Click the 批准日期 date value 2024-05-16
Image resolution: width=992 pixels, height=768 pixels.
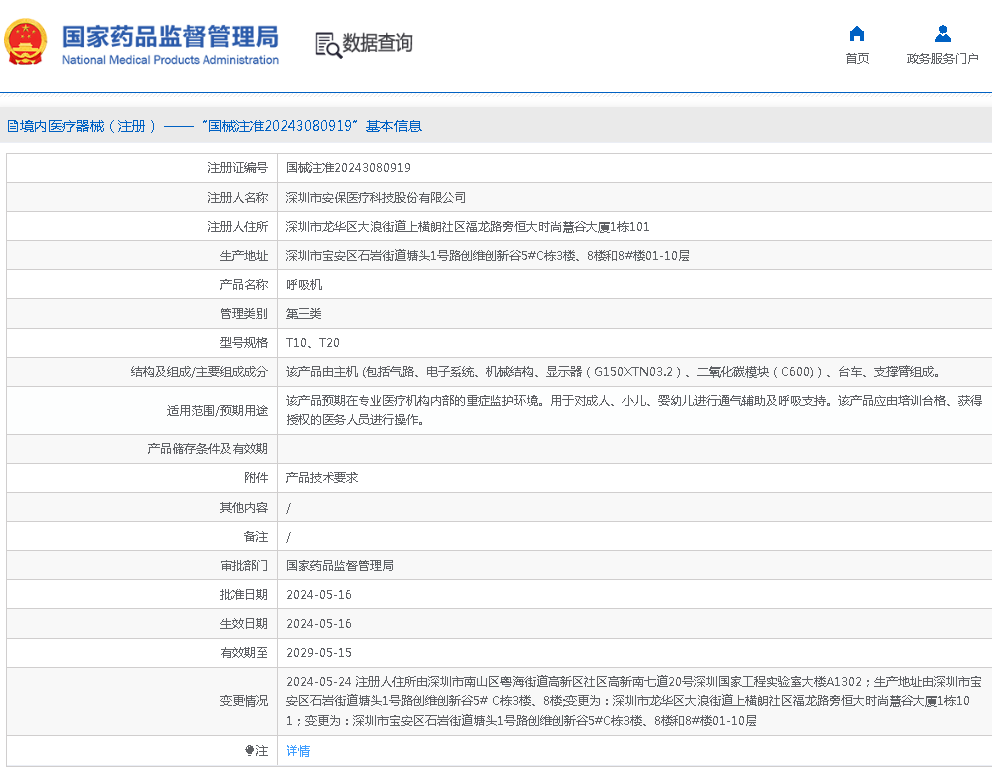(x=317, y=594)
